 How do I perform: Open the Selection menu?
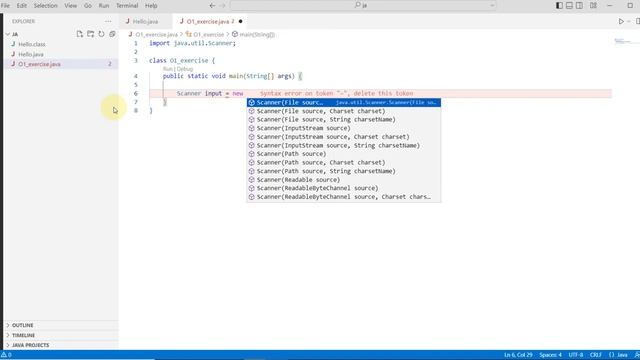click(45, 6)
